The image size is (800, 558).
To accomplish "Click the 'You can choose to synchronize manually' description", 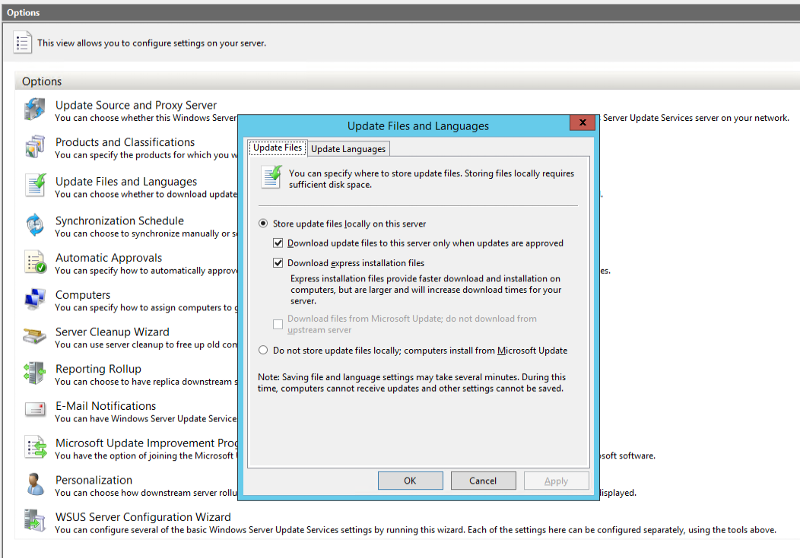I will pyautogui.click(x=146, y=234).
